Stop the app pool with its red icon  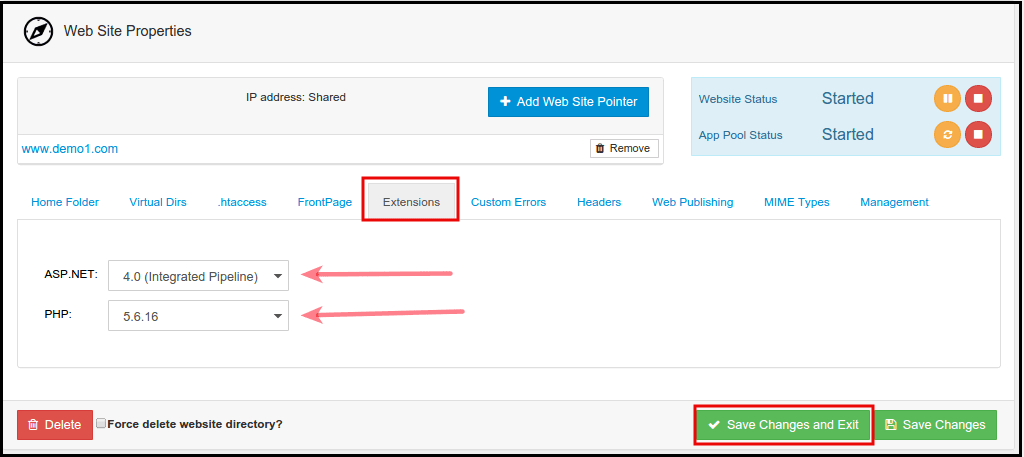point(978,134)
